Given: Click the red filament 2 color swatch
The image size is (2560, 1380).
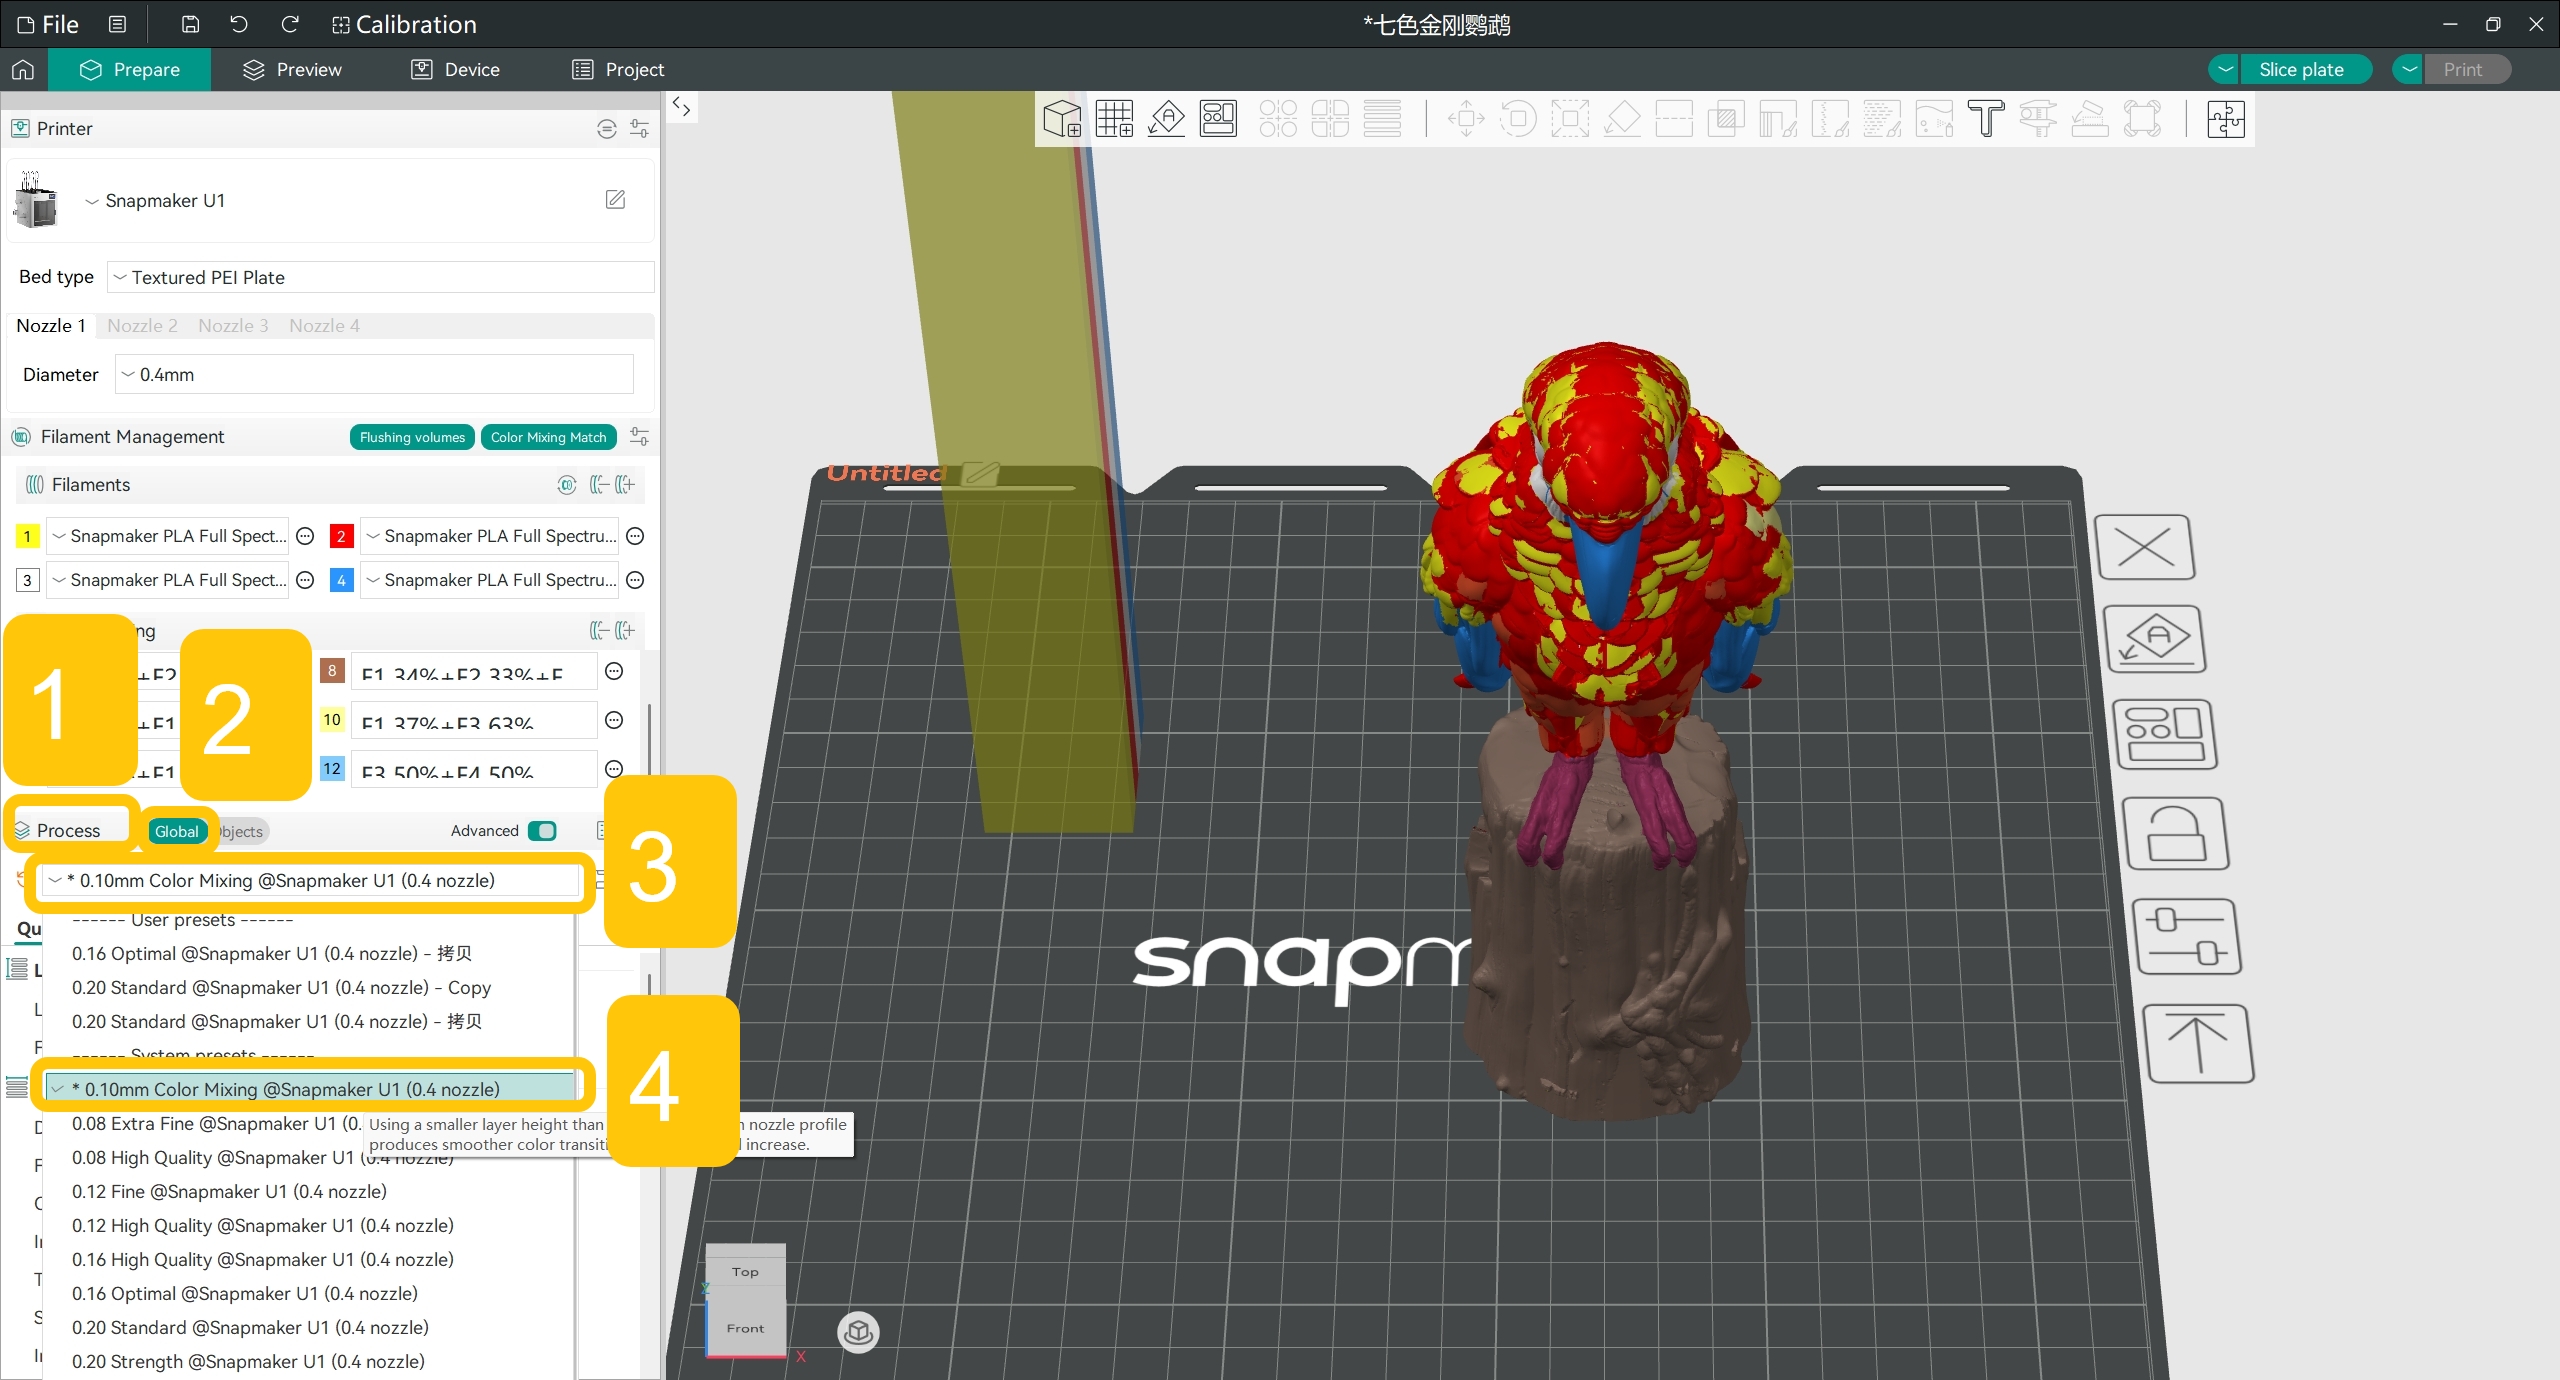Looking at the screenshot, I should coord(341,537).
